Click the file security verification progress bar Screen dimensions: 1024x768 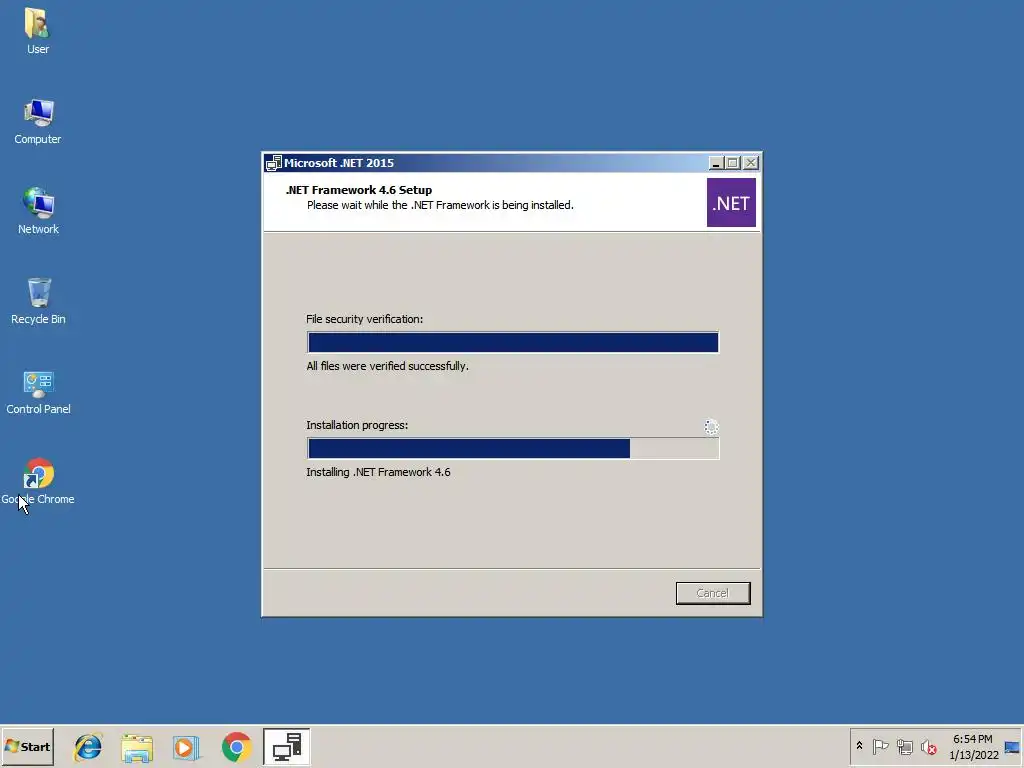[x=513, y=342]
